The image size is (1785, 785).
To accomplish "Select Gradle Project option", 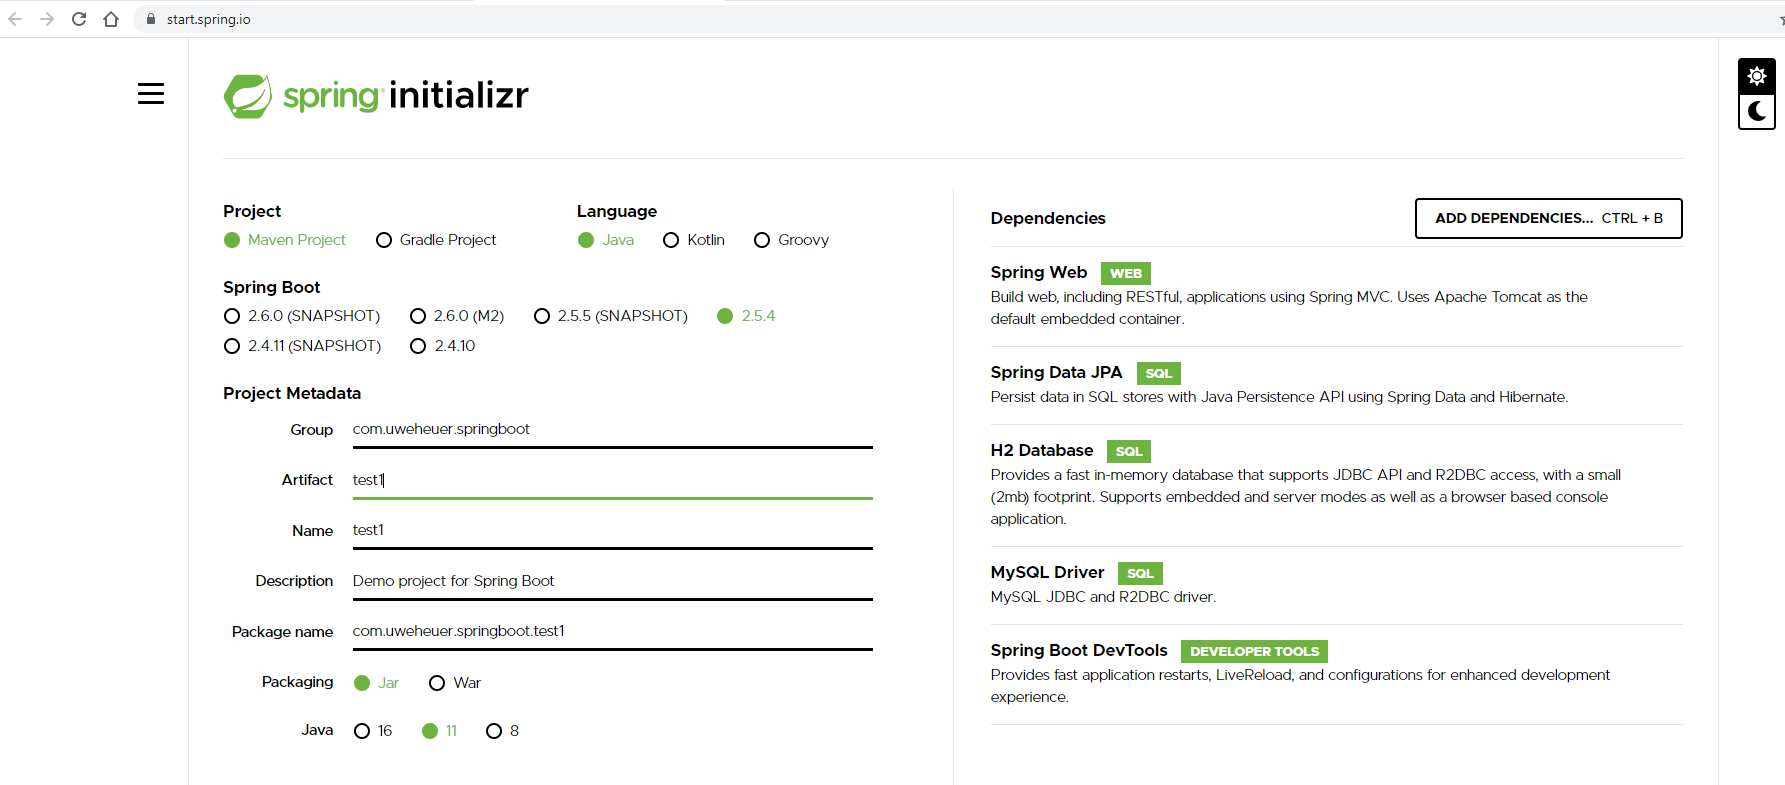I will (x=384, y=240).
